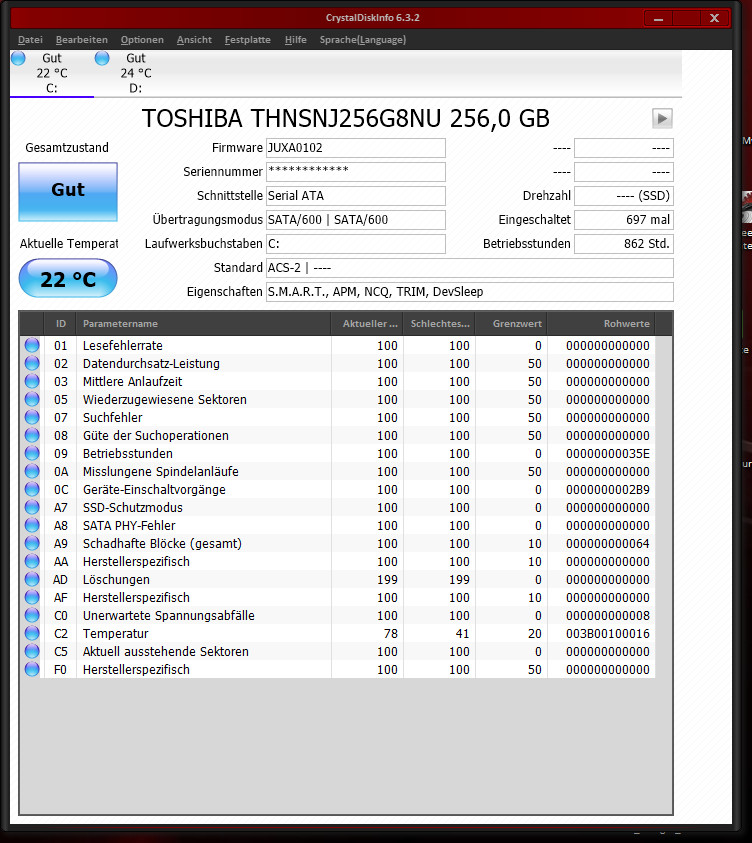Click the Firmware field JUXA0102
The width and height of the screenshot is (752, 843).
point(356,148)
